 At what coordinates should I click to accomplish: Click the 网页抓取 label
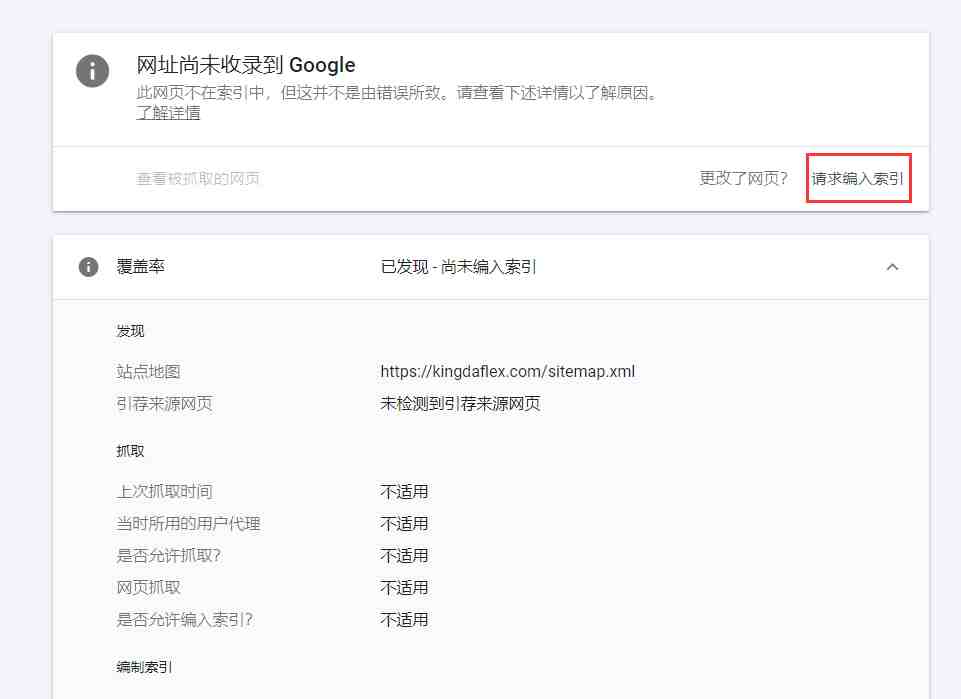click(148, 588)
